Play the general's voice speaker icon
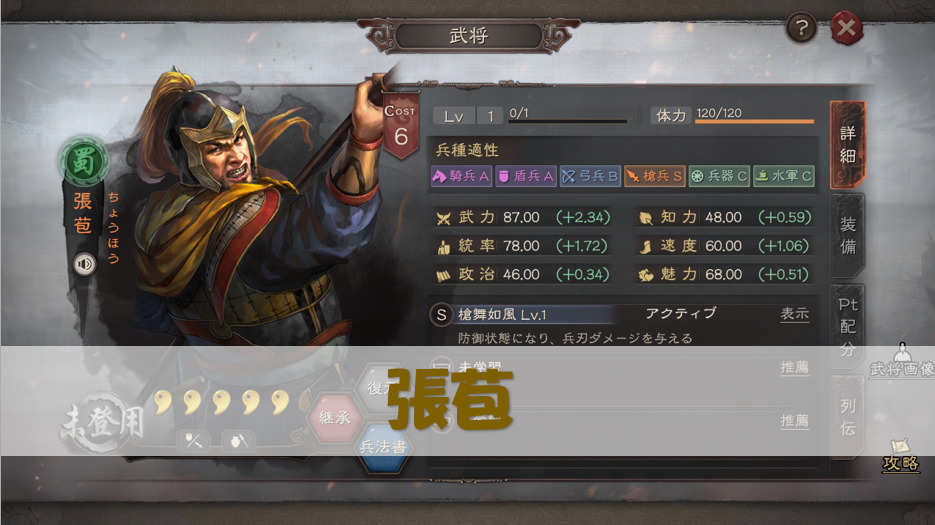 (85, 264)
